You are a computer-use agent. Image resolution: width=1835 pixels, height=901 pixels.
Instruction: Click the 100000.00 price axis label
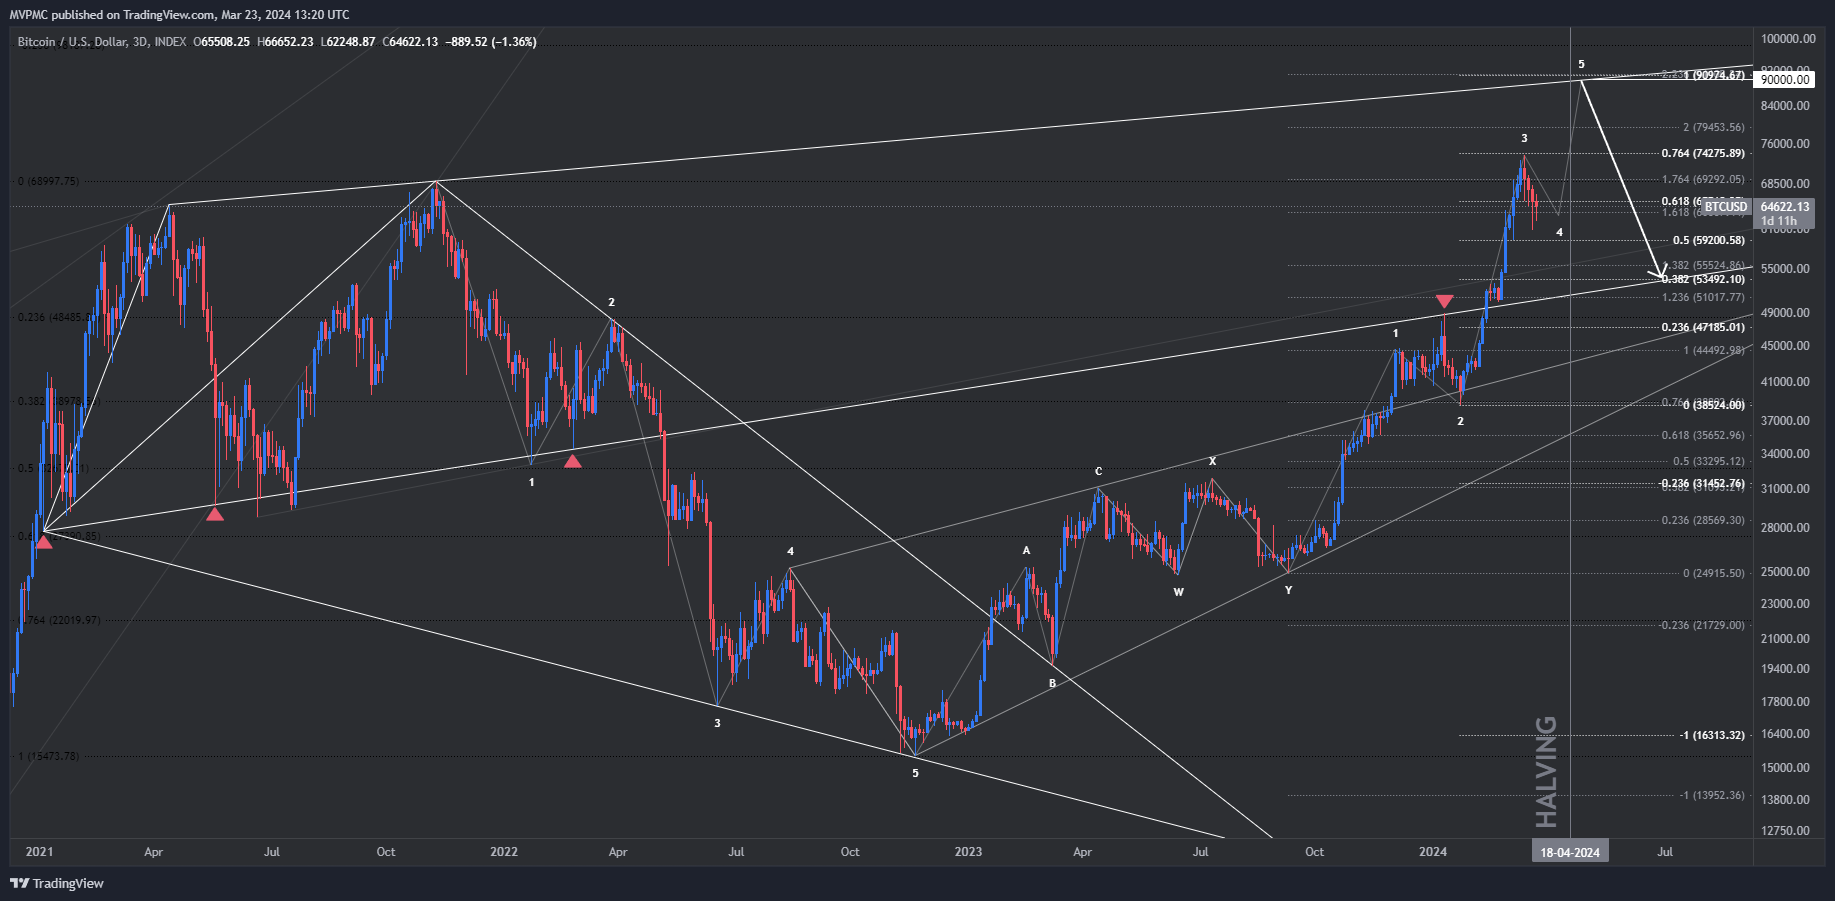[1788, 39]
